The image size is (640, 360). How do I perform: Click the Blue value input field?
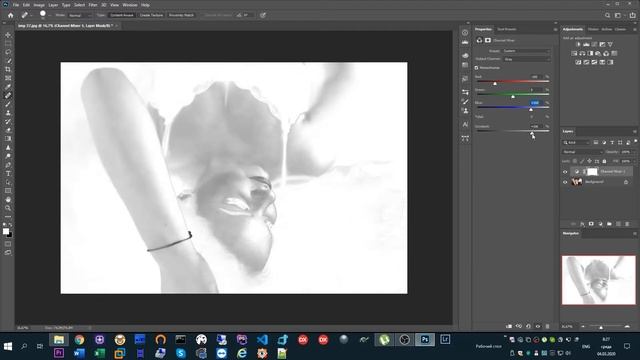click(x=535, y=103)
